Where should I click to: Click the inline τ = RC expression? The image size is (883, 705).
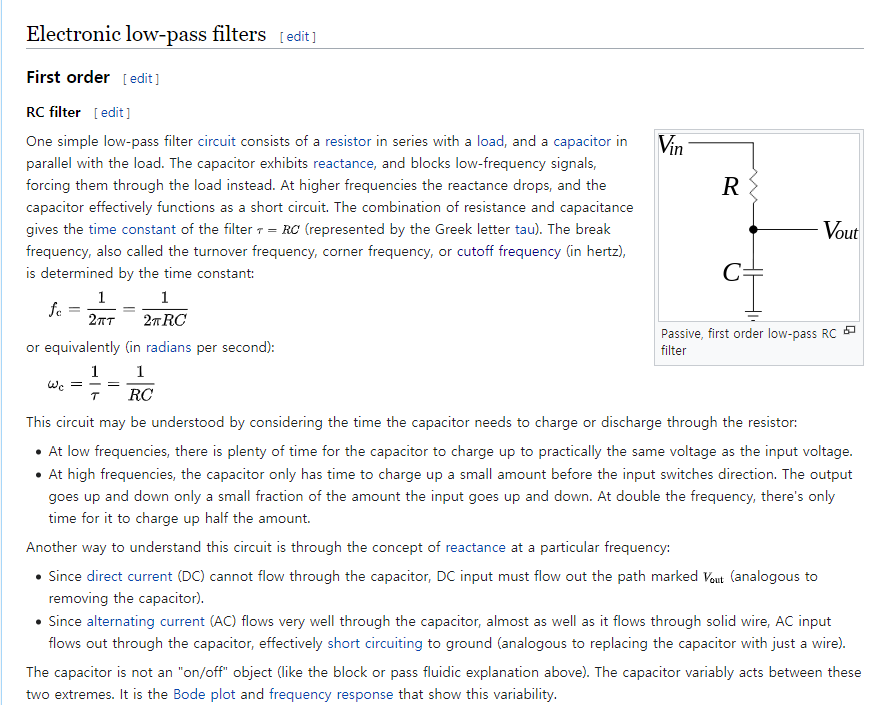tap(278, 230)
